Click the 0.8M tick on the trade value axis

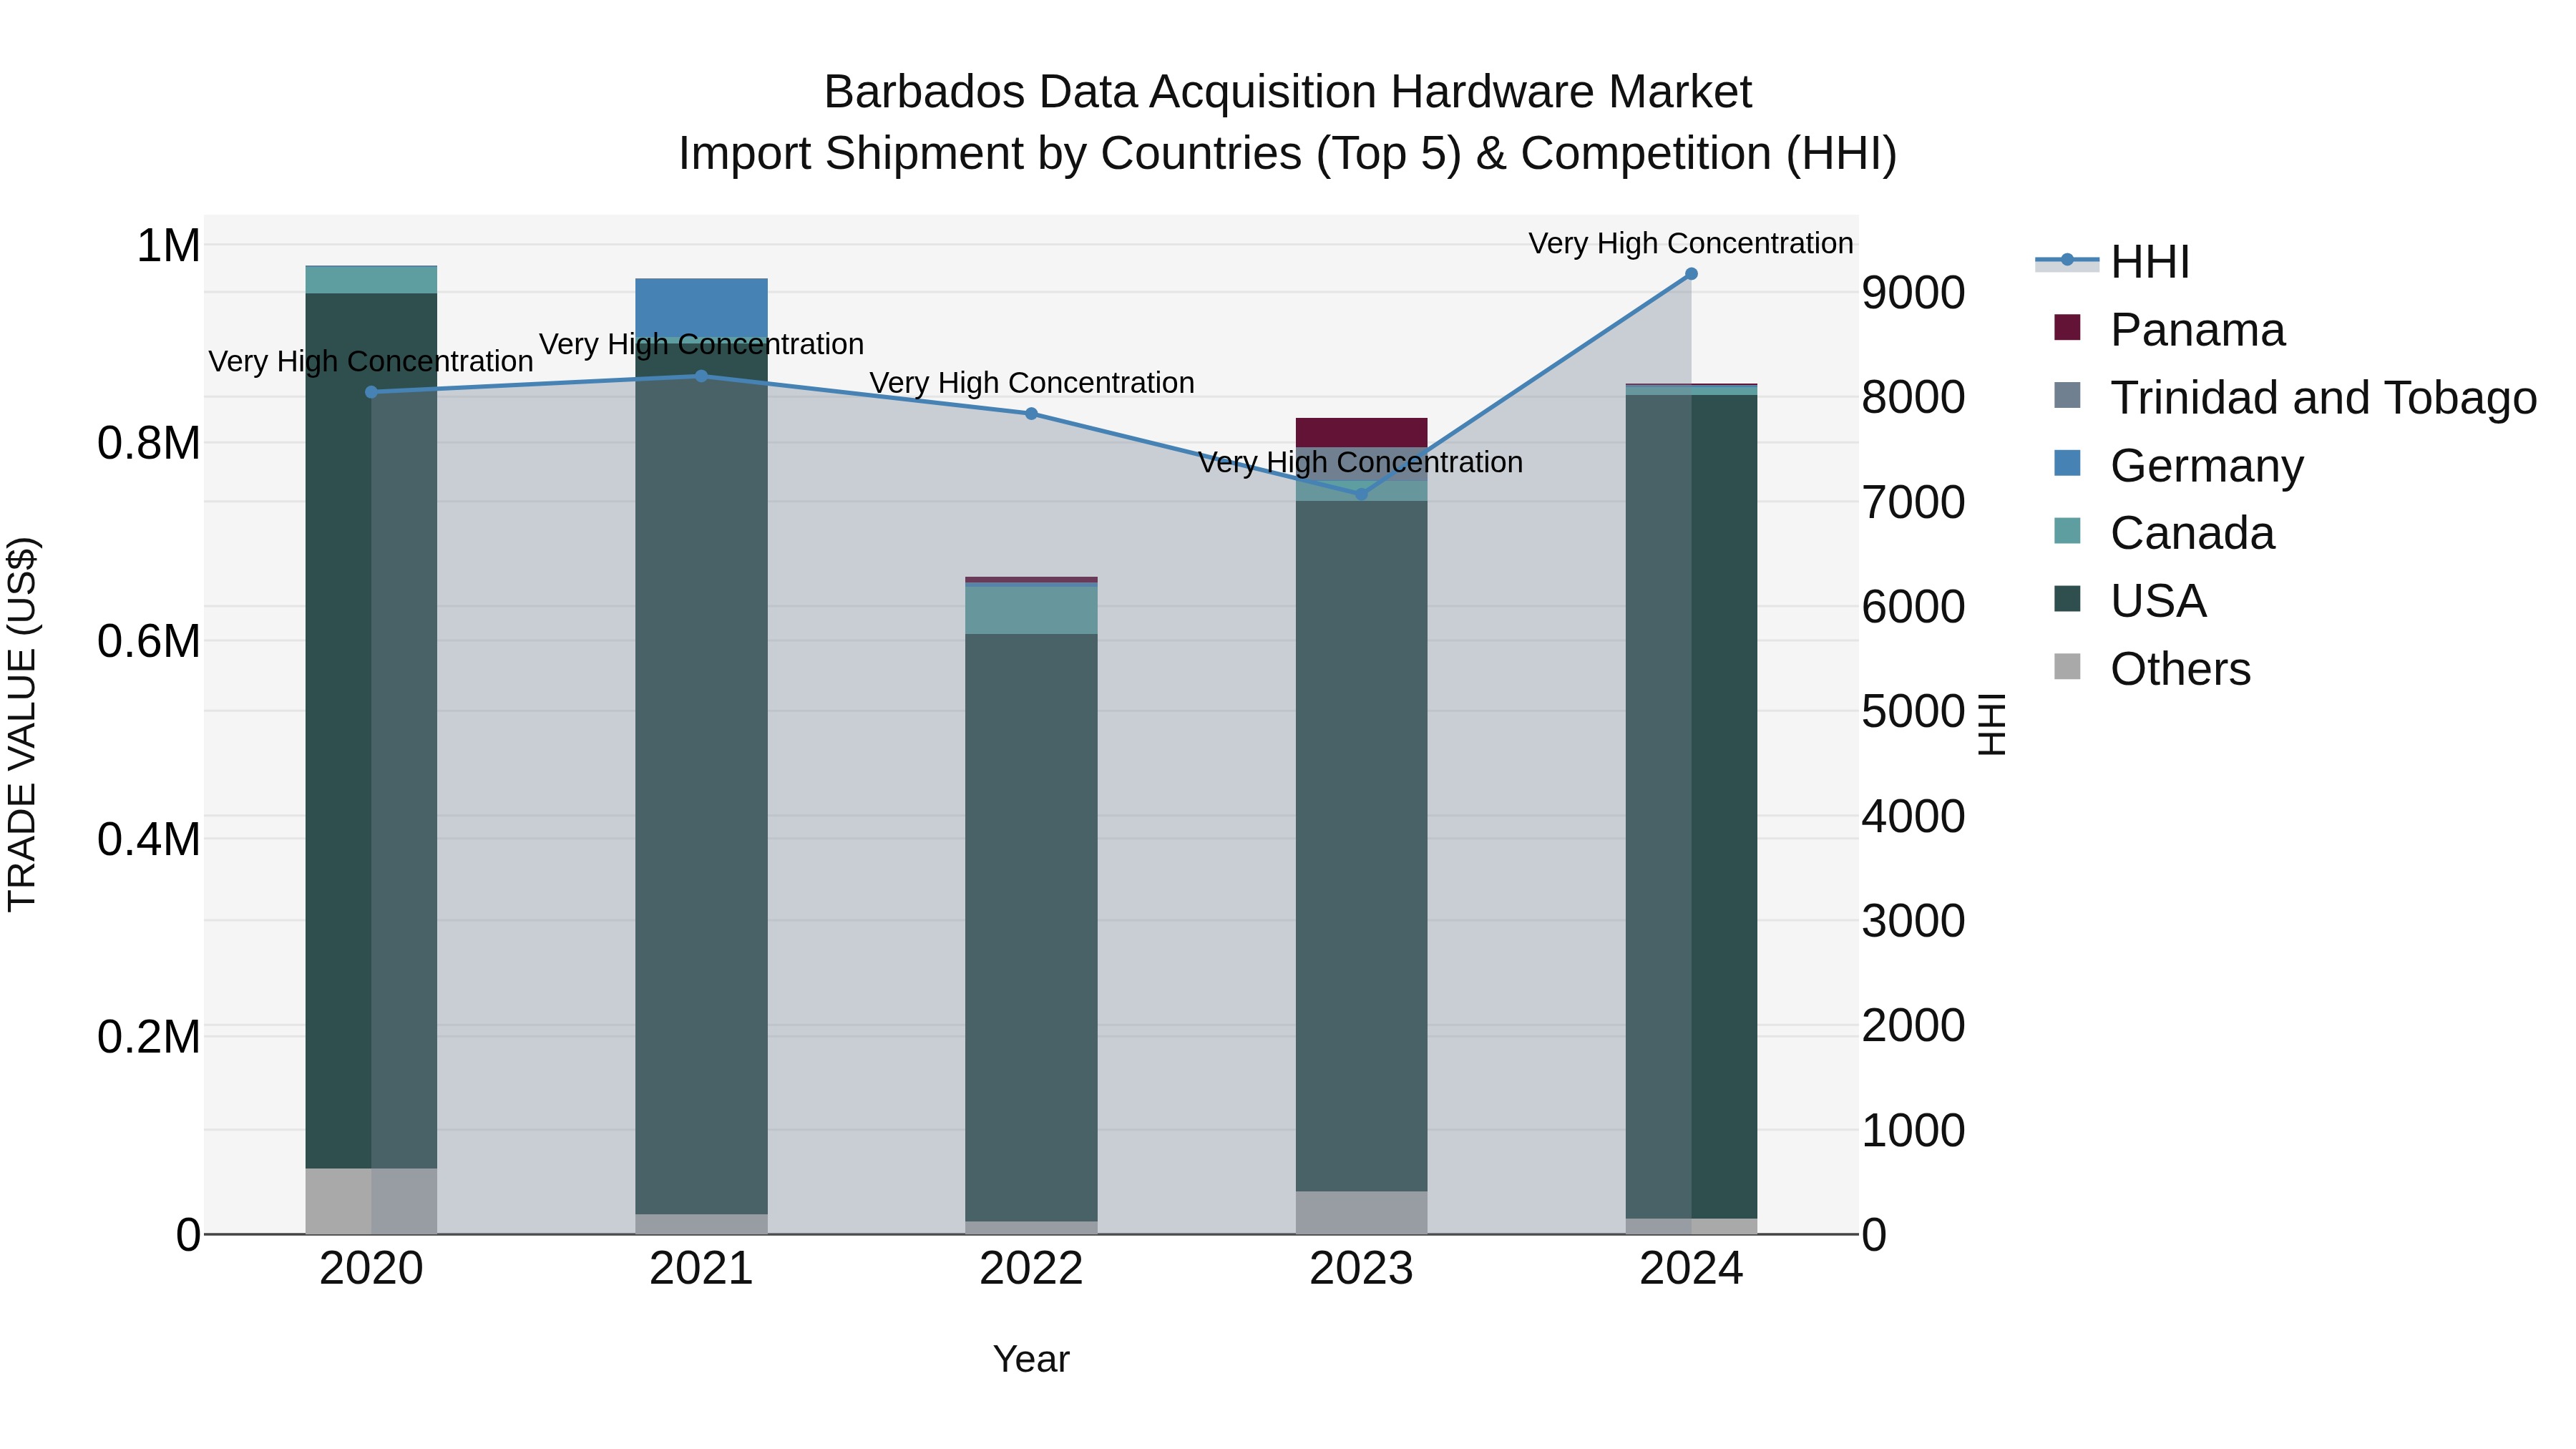(149, 443)
